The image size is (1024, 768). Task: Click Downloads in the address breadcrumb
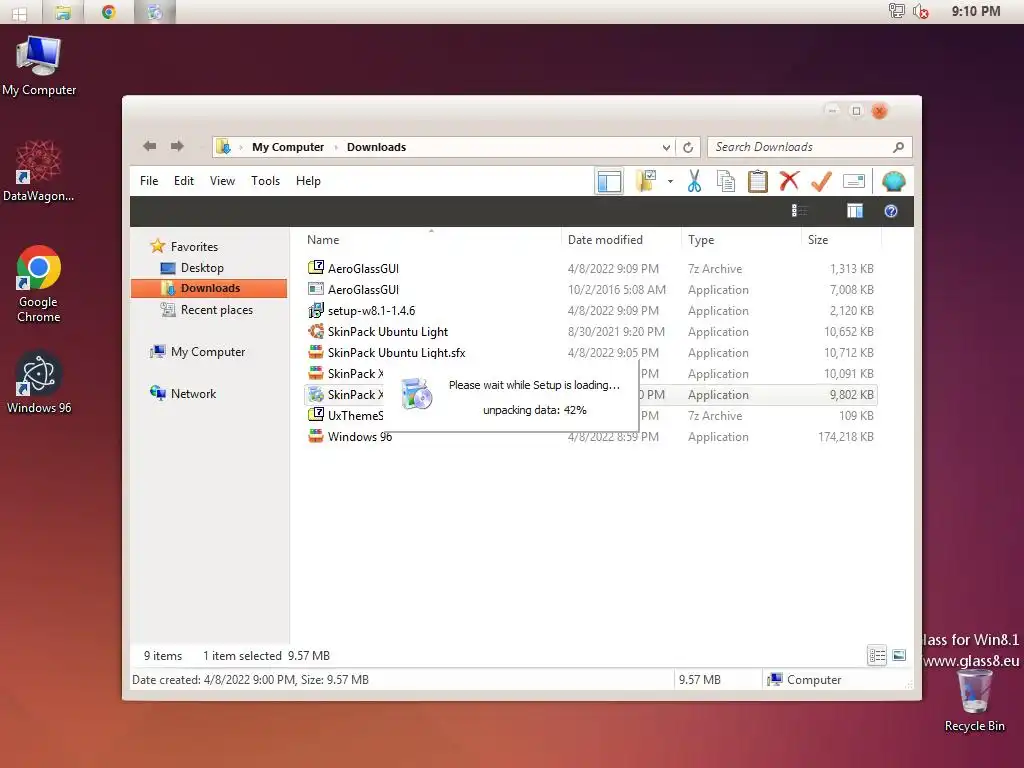[x=376, y=148]
